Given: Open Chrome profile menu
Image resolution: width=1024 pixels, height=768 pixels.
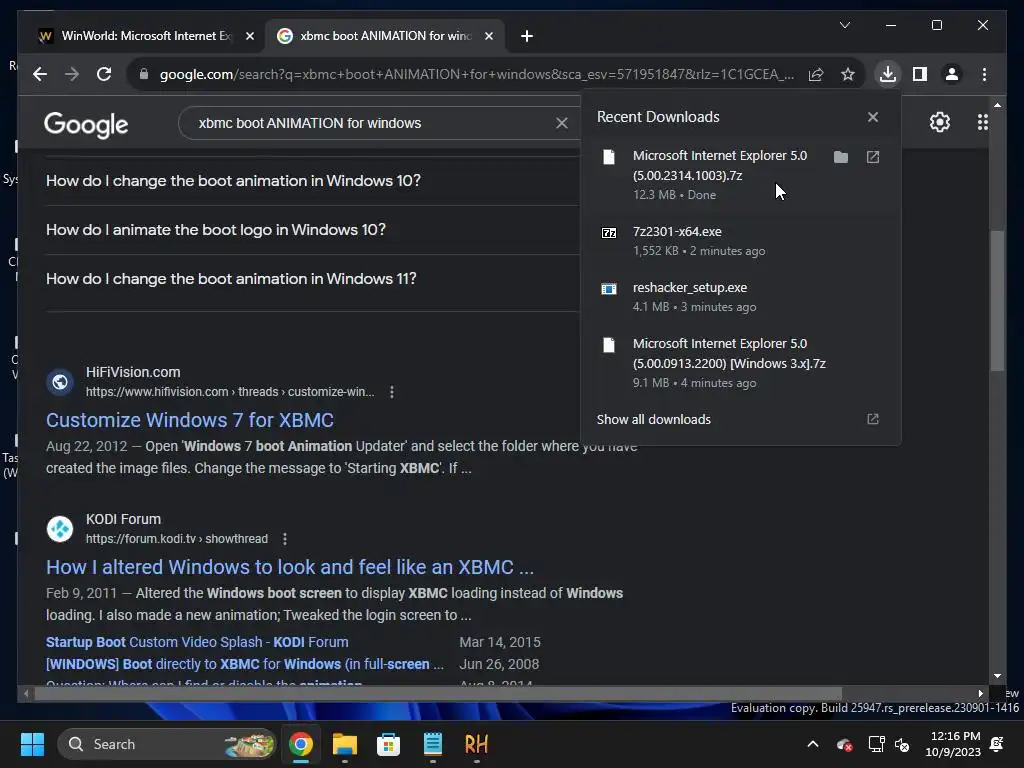Looking at the screenshot, I should pos(952,74).
